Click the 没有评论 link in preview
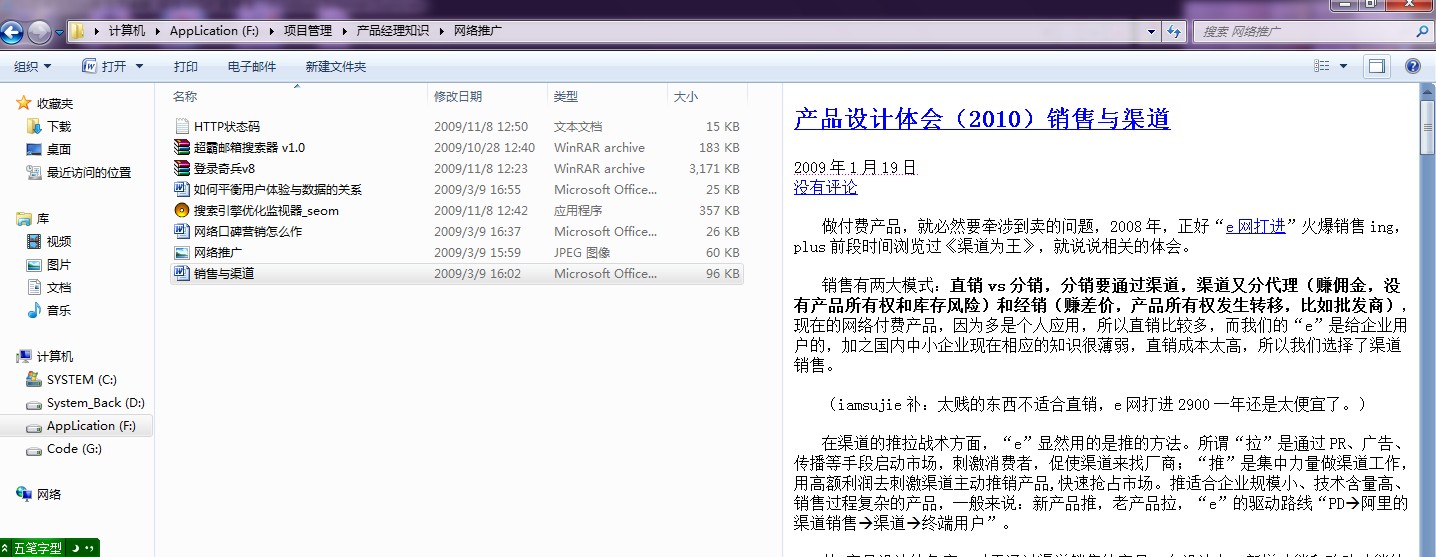 click(825, 187)
